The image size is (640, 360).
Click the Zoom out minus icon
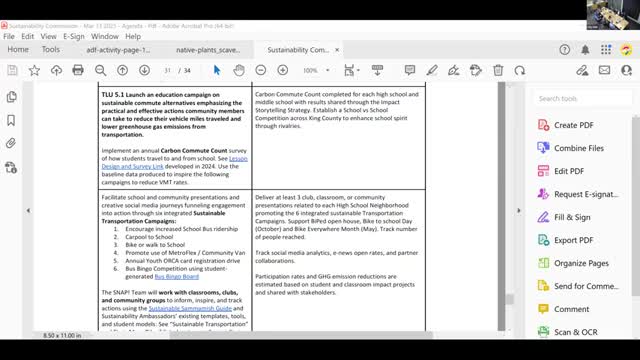click(261, 70)
